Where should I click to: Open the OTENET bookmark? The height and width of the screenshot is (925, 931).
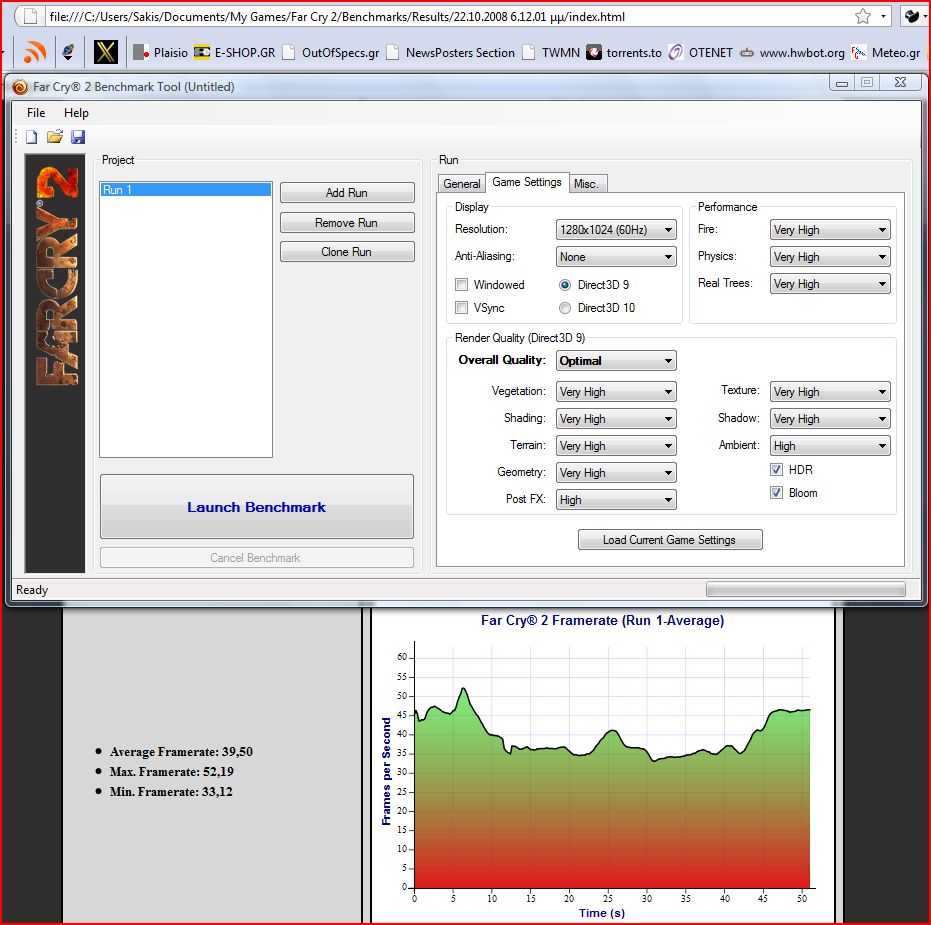tap(701, 53)
